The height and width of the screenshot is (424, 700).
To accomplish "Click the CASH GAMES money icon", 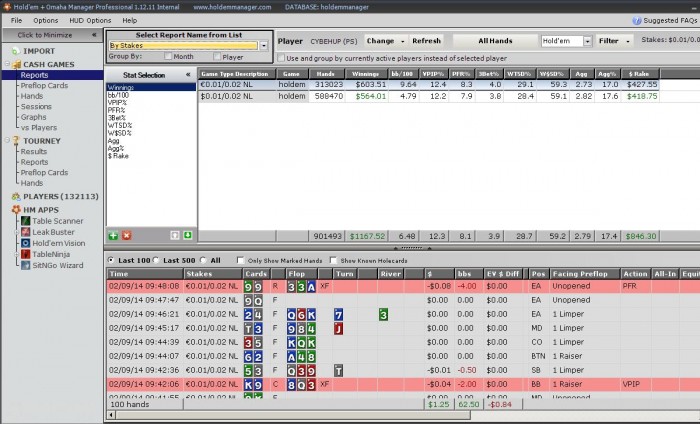I will pos(16,65).
